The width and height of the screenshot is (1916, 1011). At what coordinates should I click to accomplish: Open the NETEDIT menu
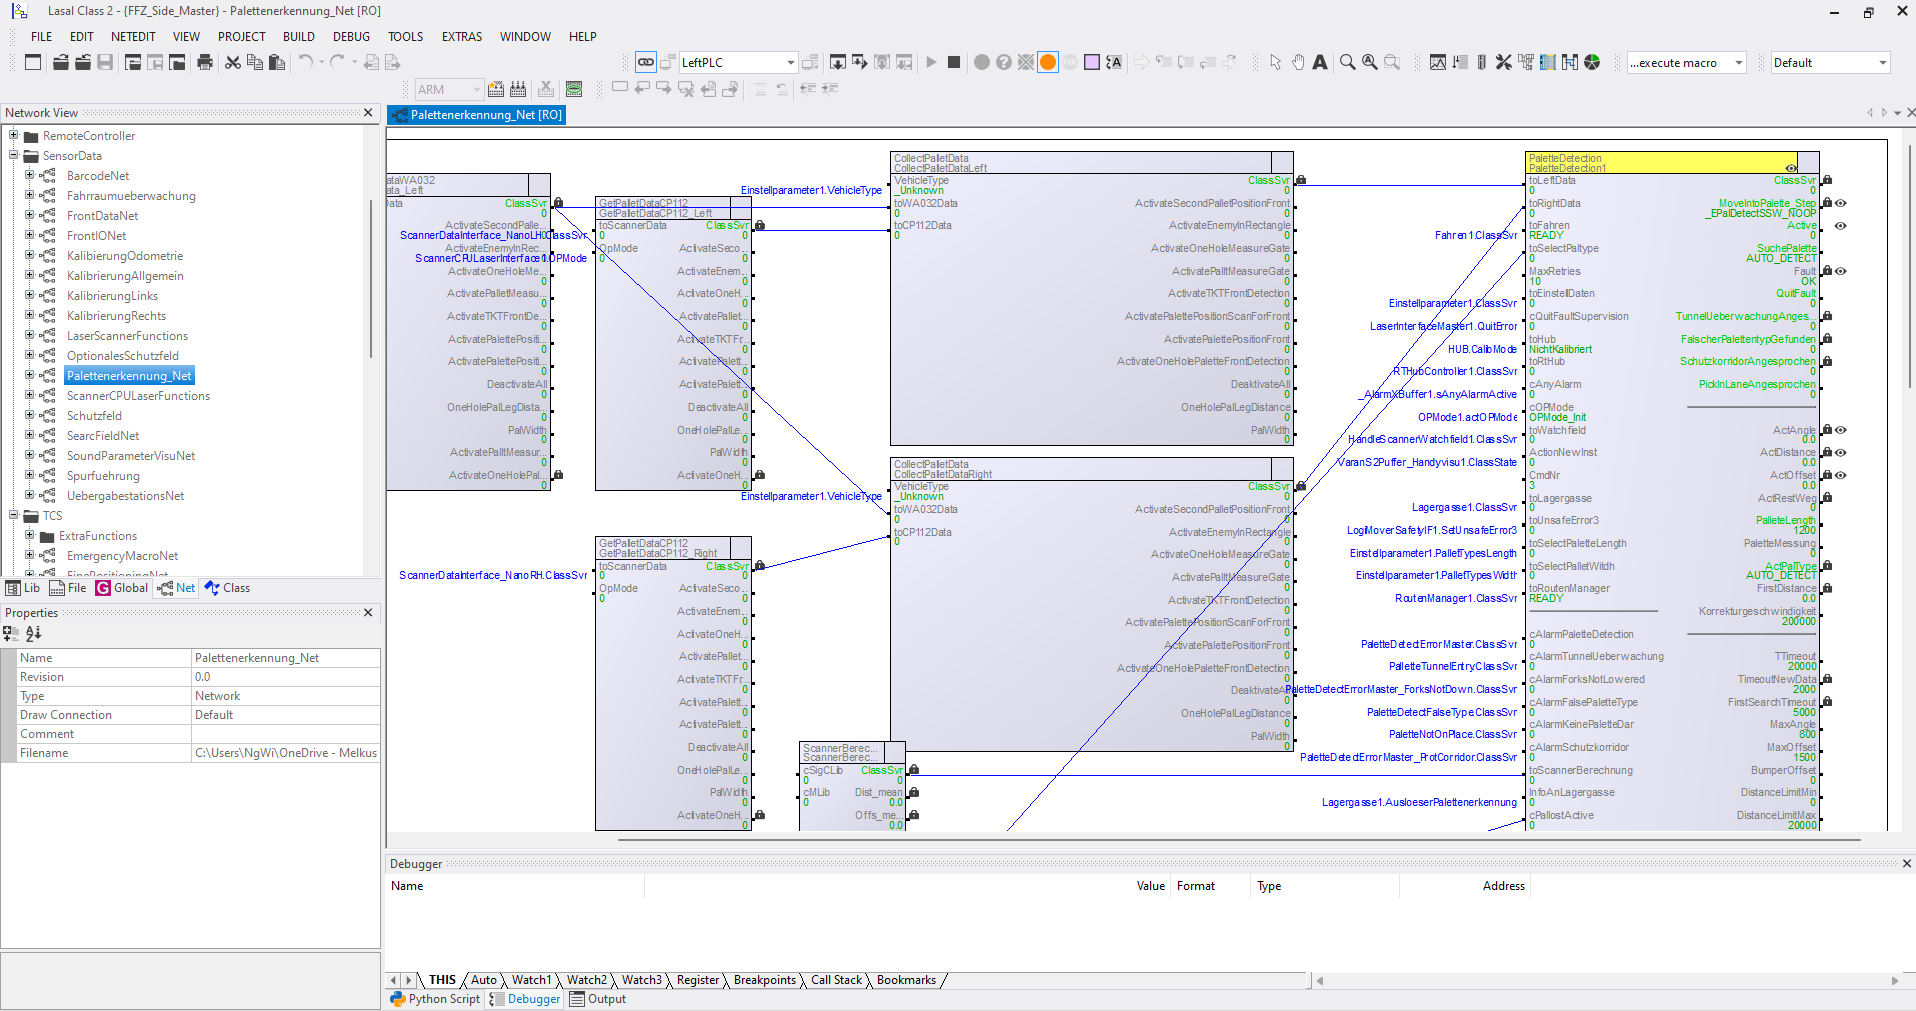pyautogui.click(x=133, y=36)
